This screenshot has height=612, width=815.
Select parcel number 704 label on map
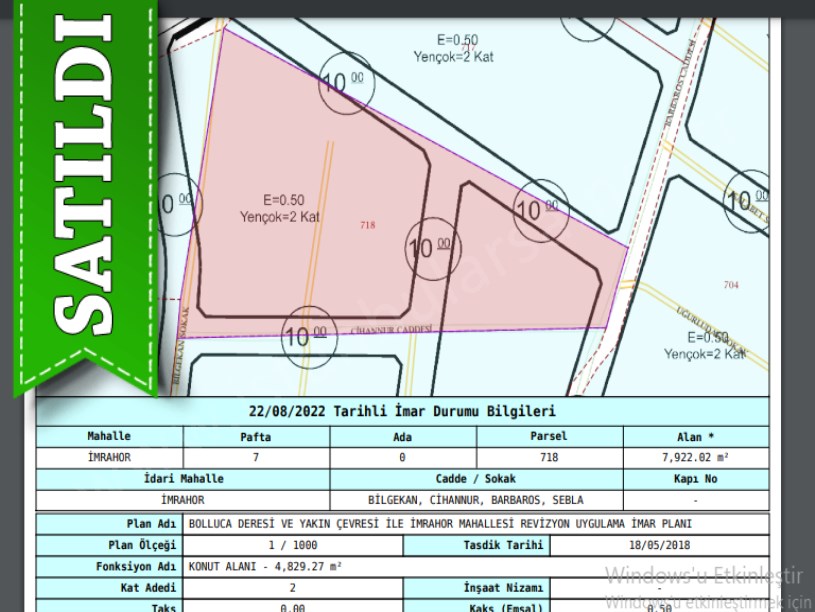coord(731,285)
